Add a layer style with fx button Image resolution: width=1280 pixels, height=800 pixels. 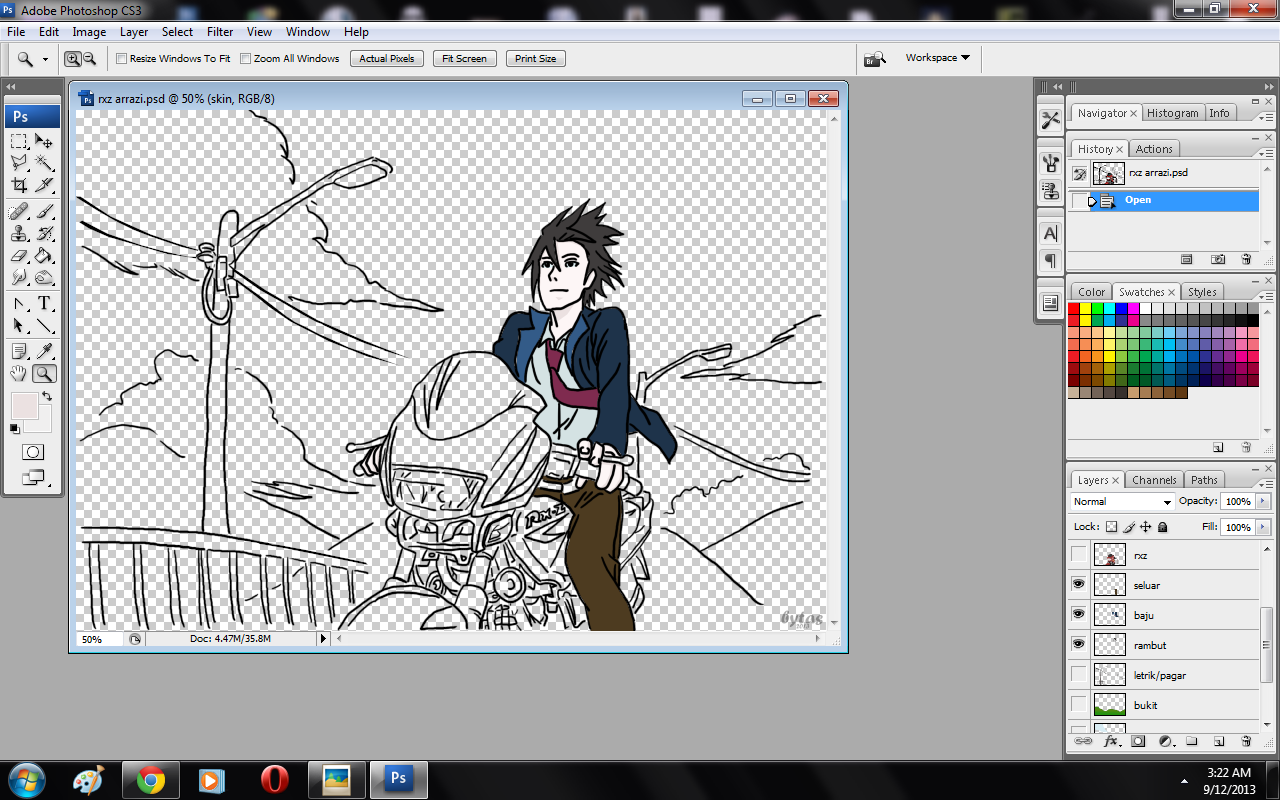click(x=1111, y=742)
